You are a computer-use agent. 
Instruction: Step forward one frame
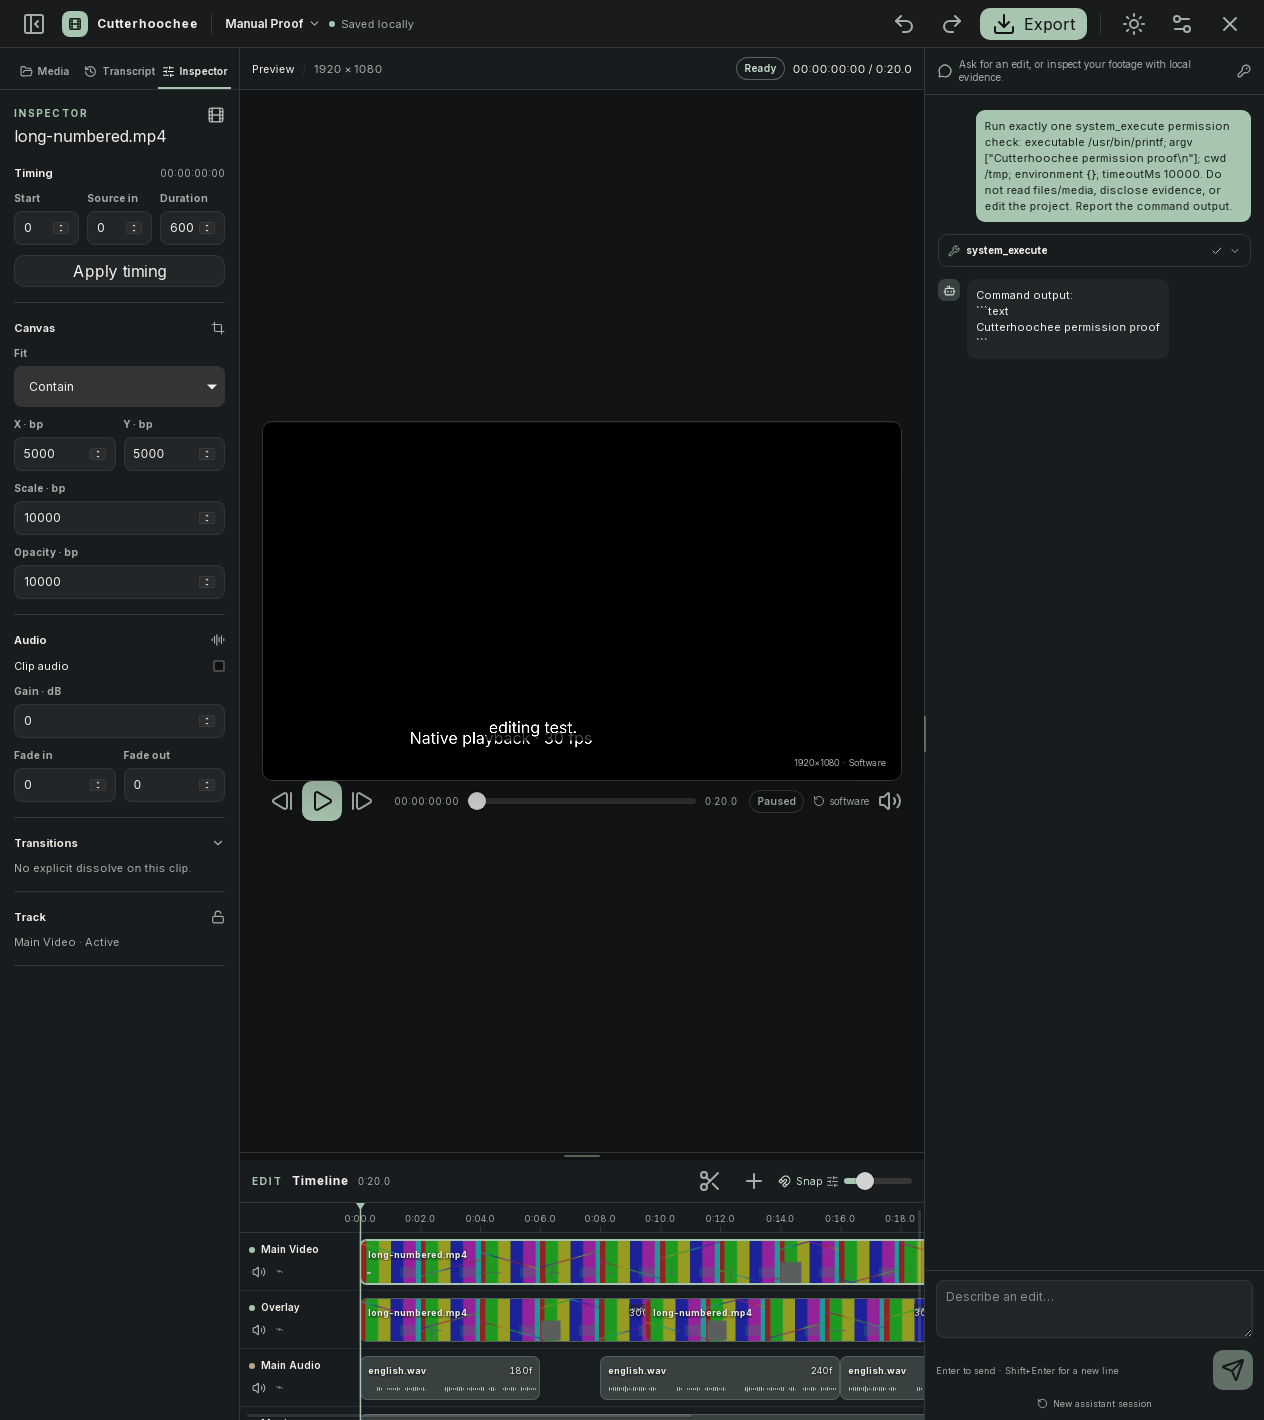click(x=362, y=801)
